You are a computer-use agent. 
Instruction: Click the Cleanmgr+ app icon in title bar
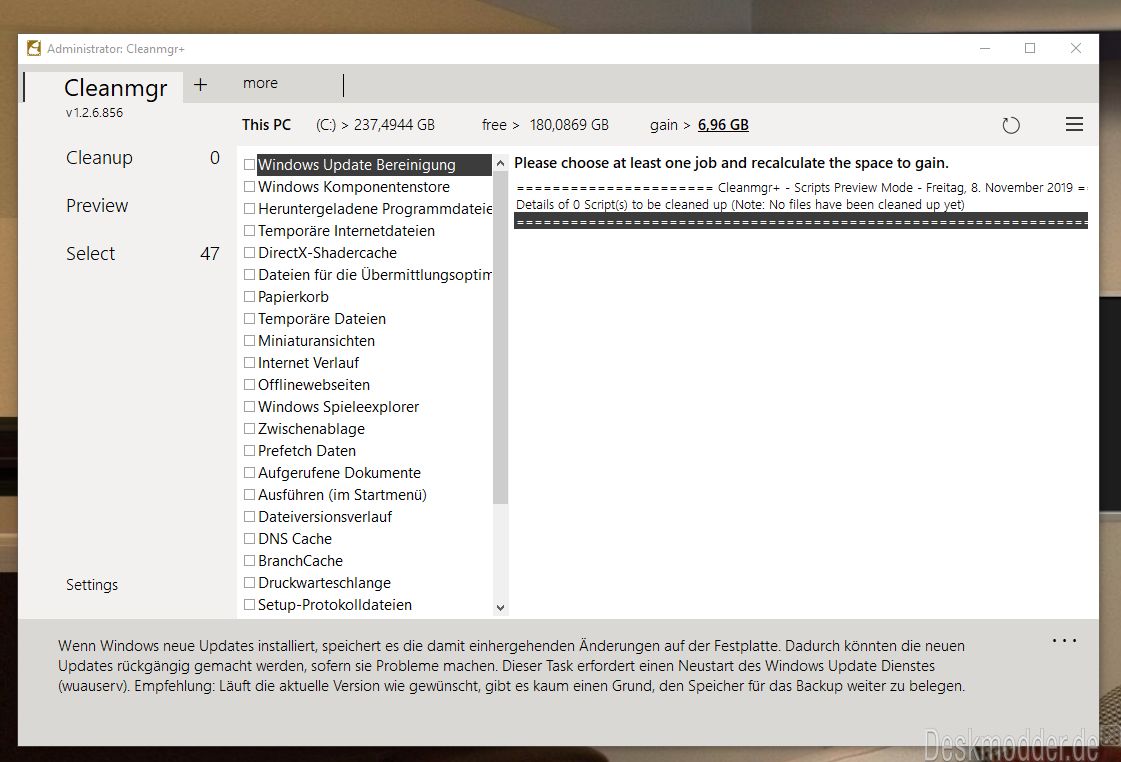pos(34,49)
